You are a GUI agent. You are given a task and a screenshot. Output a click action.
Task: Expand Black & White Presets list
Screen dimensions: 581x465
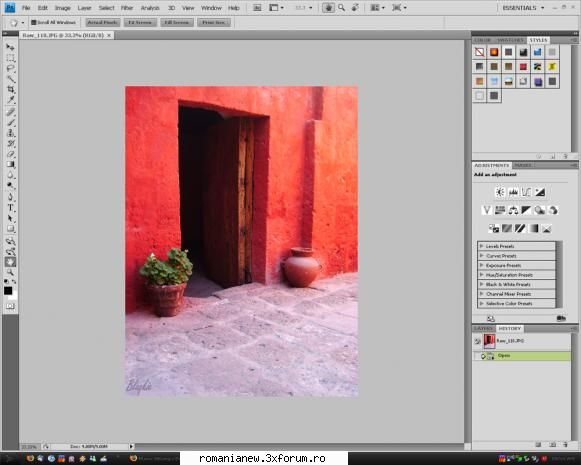tap(482, 284)
